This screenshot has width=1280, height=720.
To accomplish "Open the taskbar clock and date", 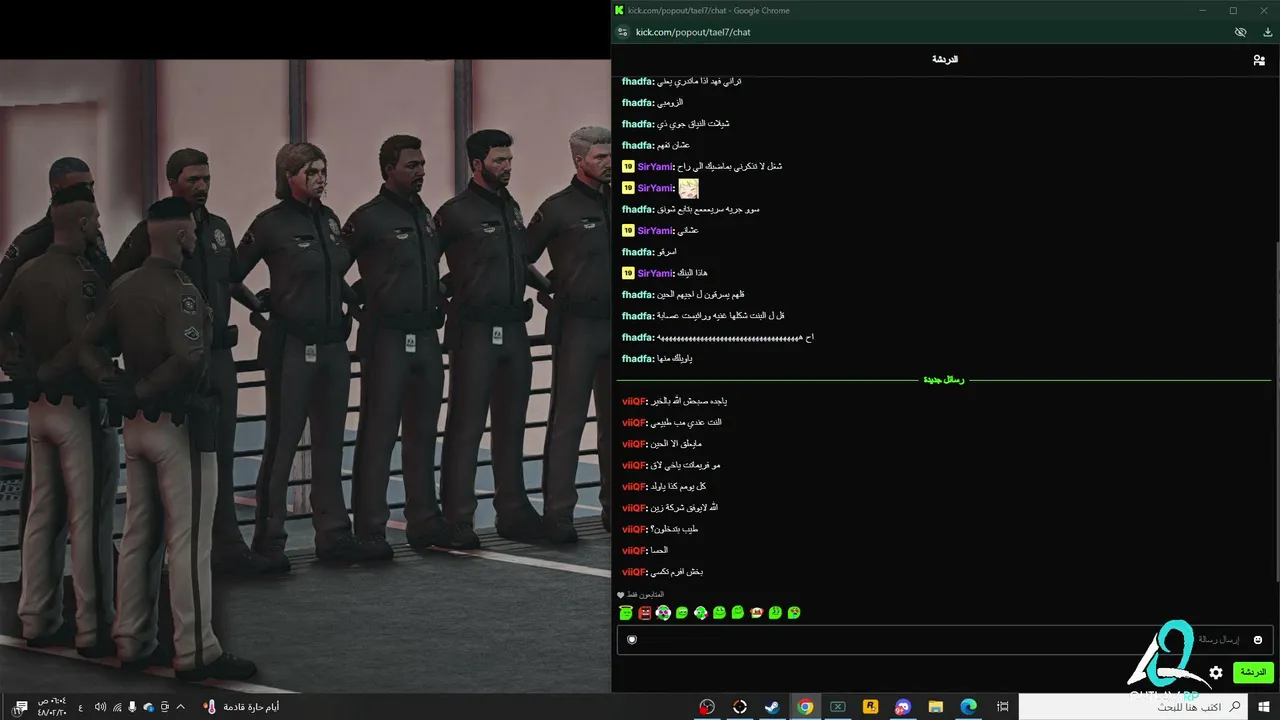I will click(x=53, y=707).
